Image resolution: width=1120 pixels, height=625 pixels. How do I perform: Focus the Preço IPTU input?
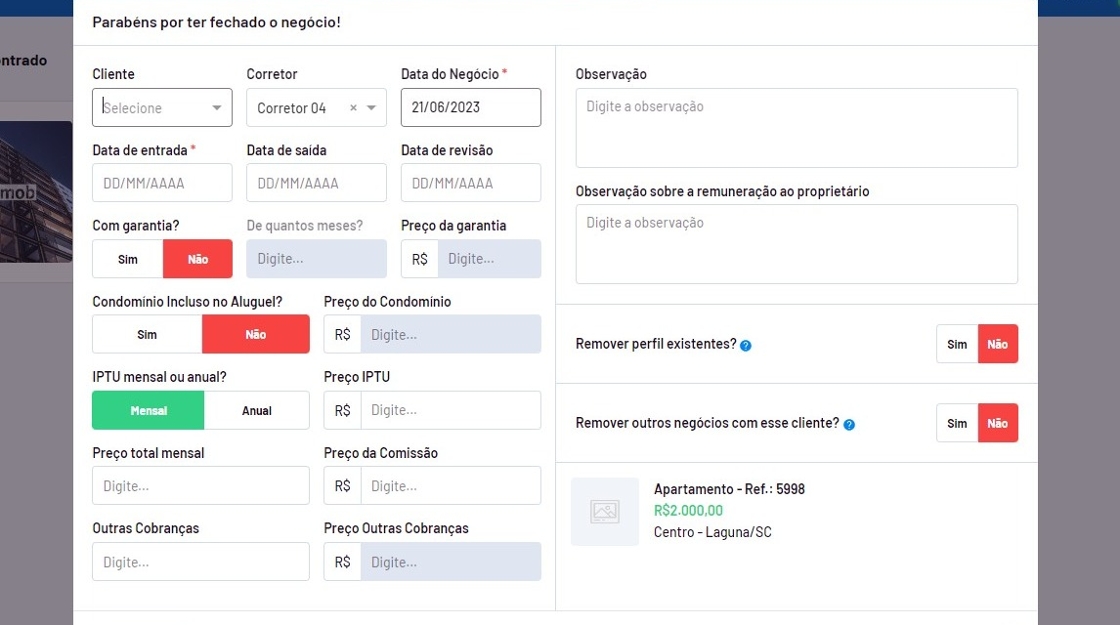[450, 411]
